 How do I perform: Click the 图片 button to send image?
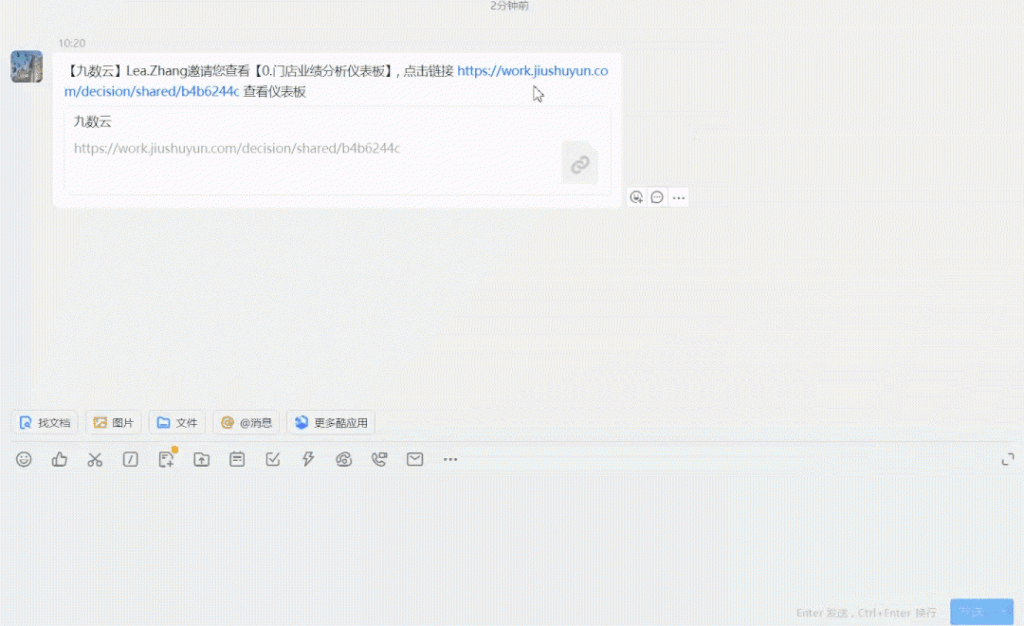point(113,422)
